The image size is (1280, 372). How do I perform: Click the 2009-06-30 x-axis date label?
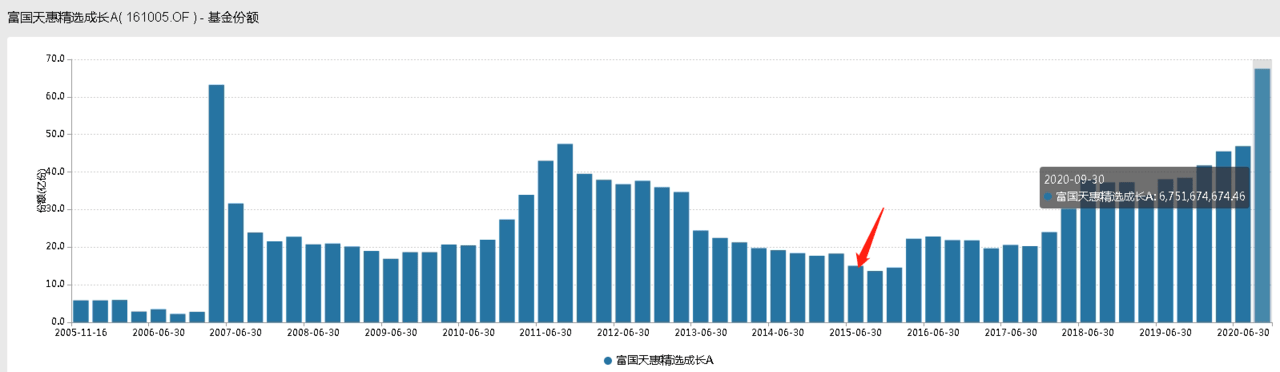(x=390, y=333)
